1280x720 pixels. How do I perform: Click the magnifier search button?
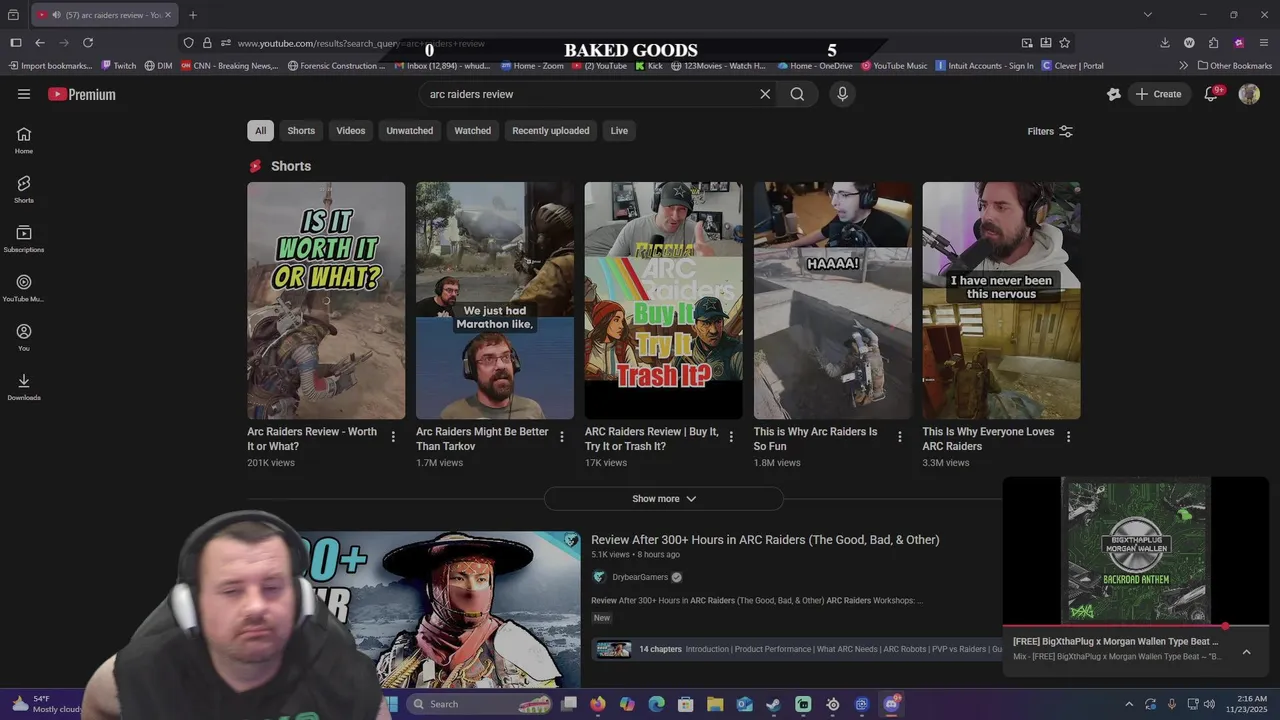(797, 94)
